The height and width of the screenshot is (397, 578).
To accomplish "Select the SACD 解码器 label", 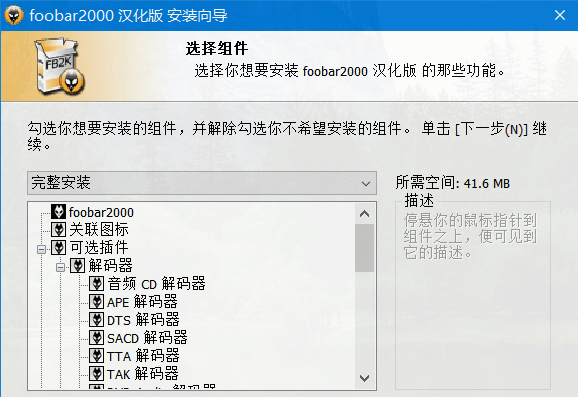I will (x=147, y=338).
